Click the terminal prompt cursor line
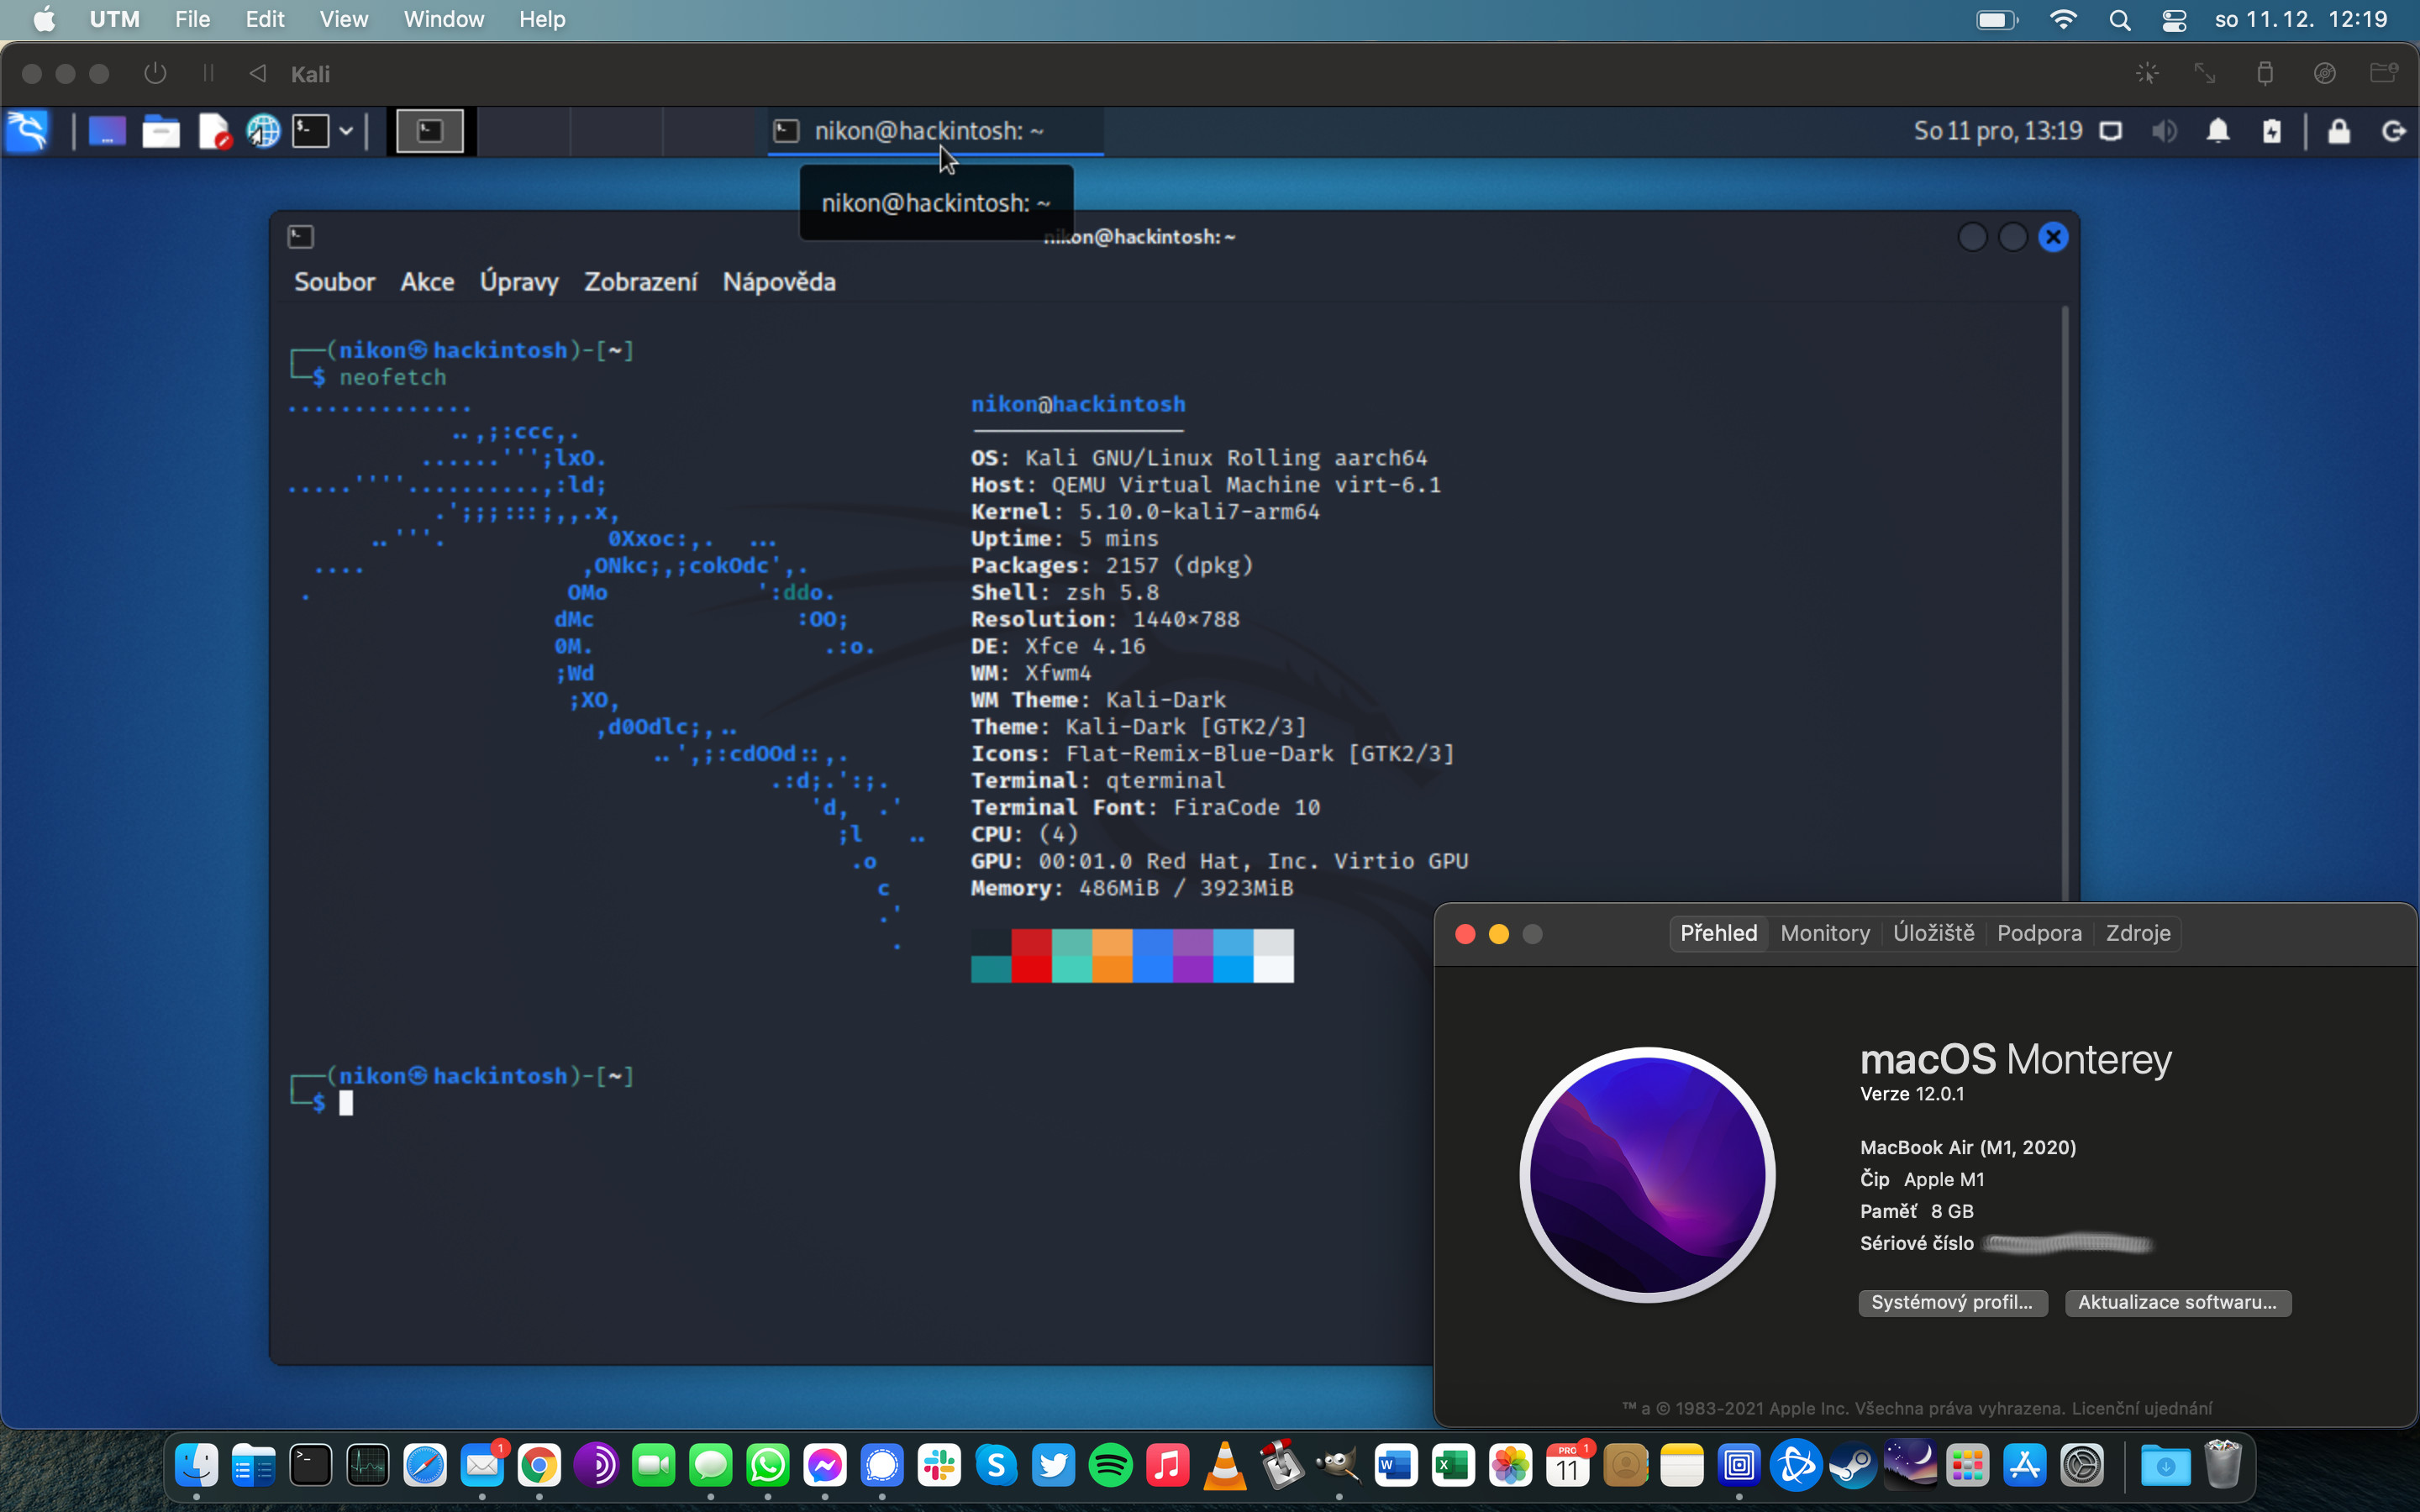The height and width of the screenshot is (1512, 2420). click(346, 1103)
